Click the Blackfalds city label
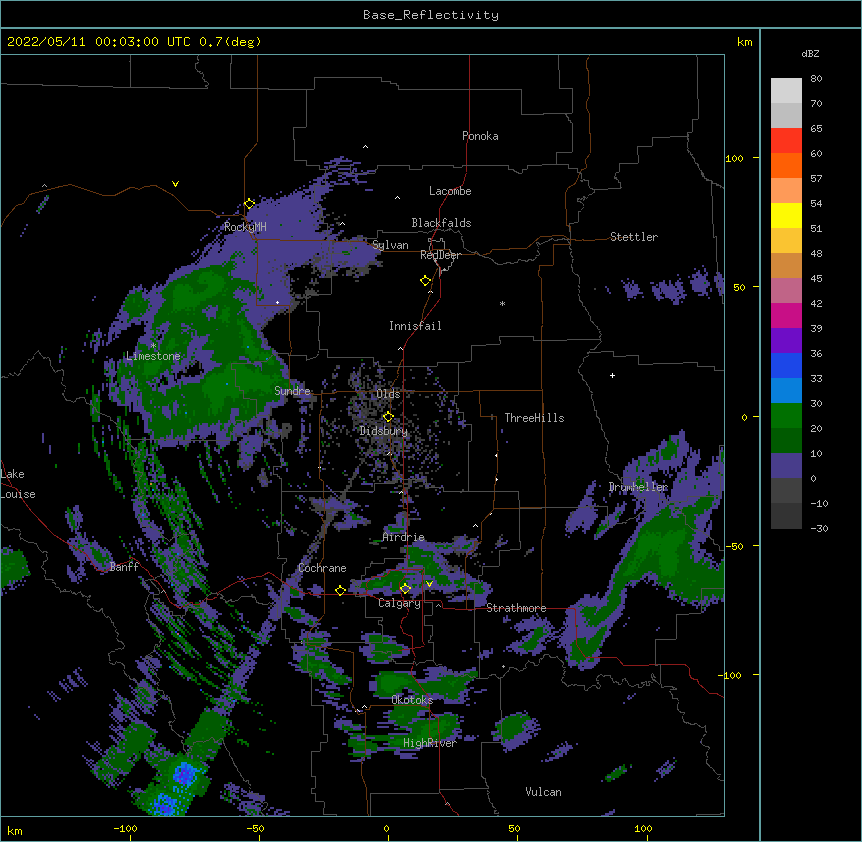 (441, 223)
